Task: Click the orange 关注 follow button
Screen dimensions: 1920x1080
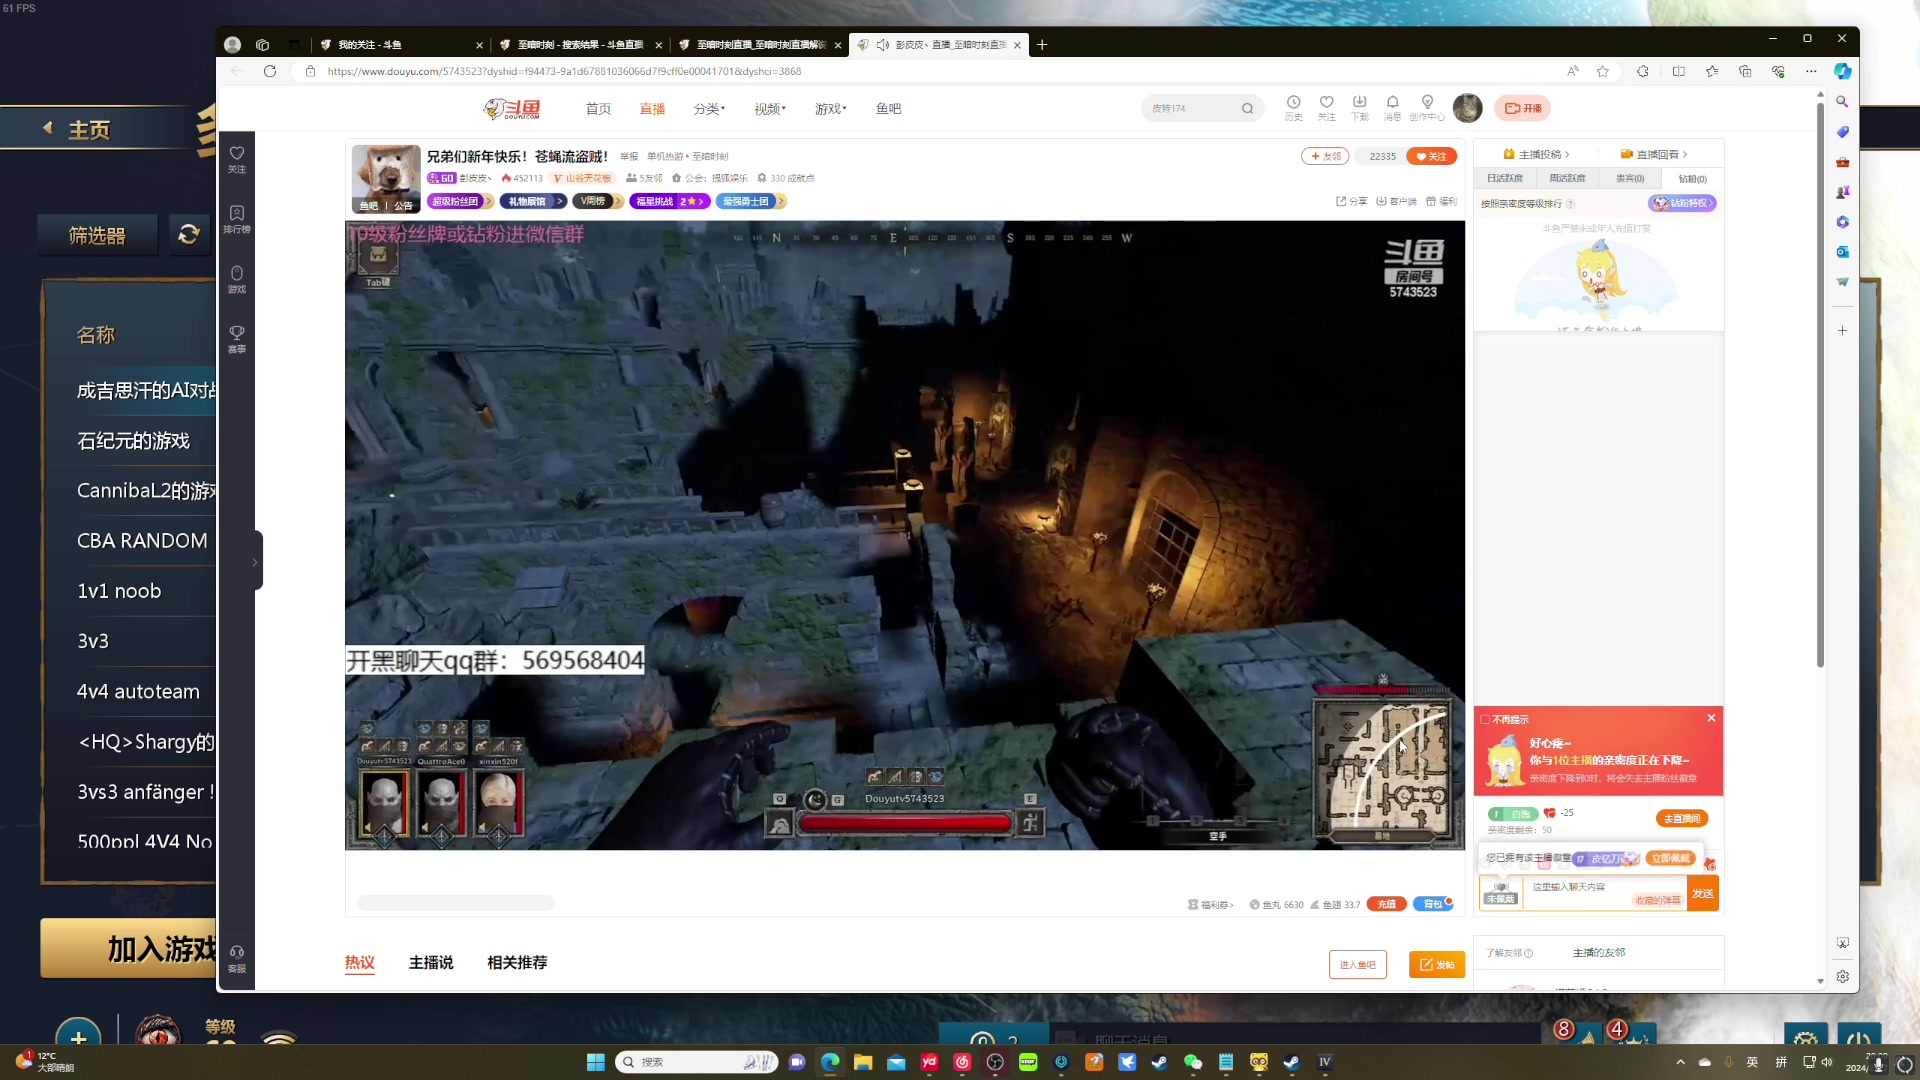Action: [1431, 156]
